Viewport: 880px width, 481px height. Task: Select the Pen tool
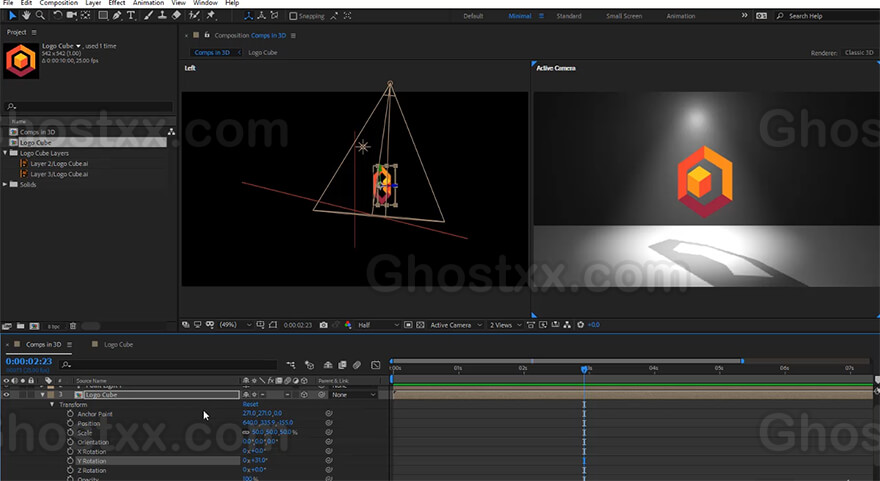point(117,16)
